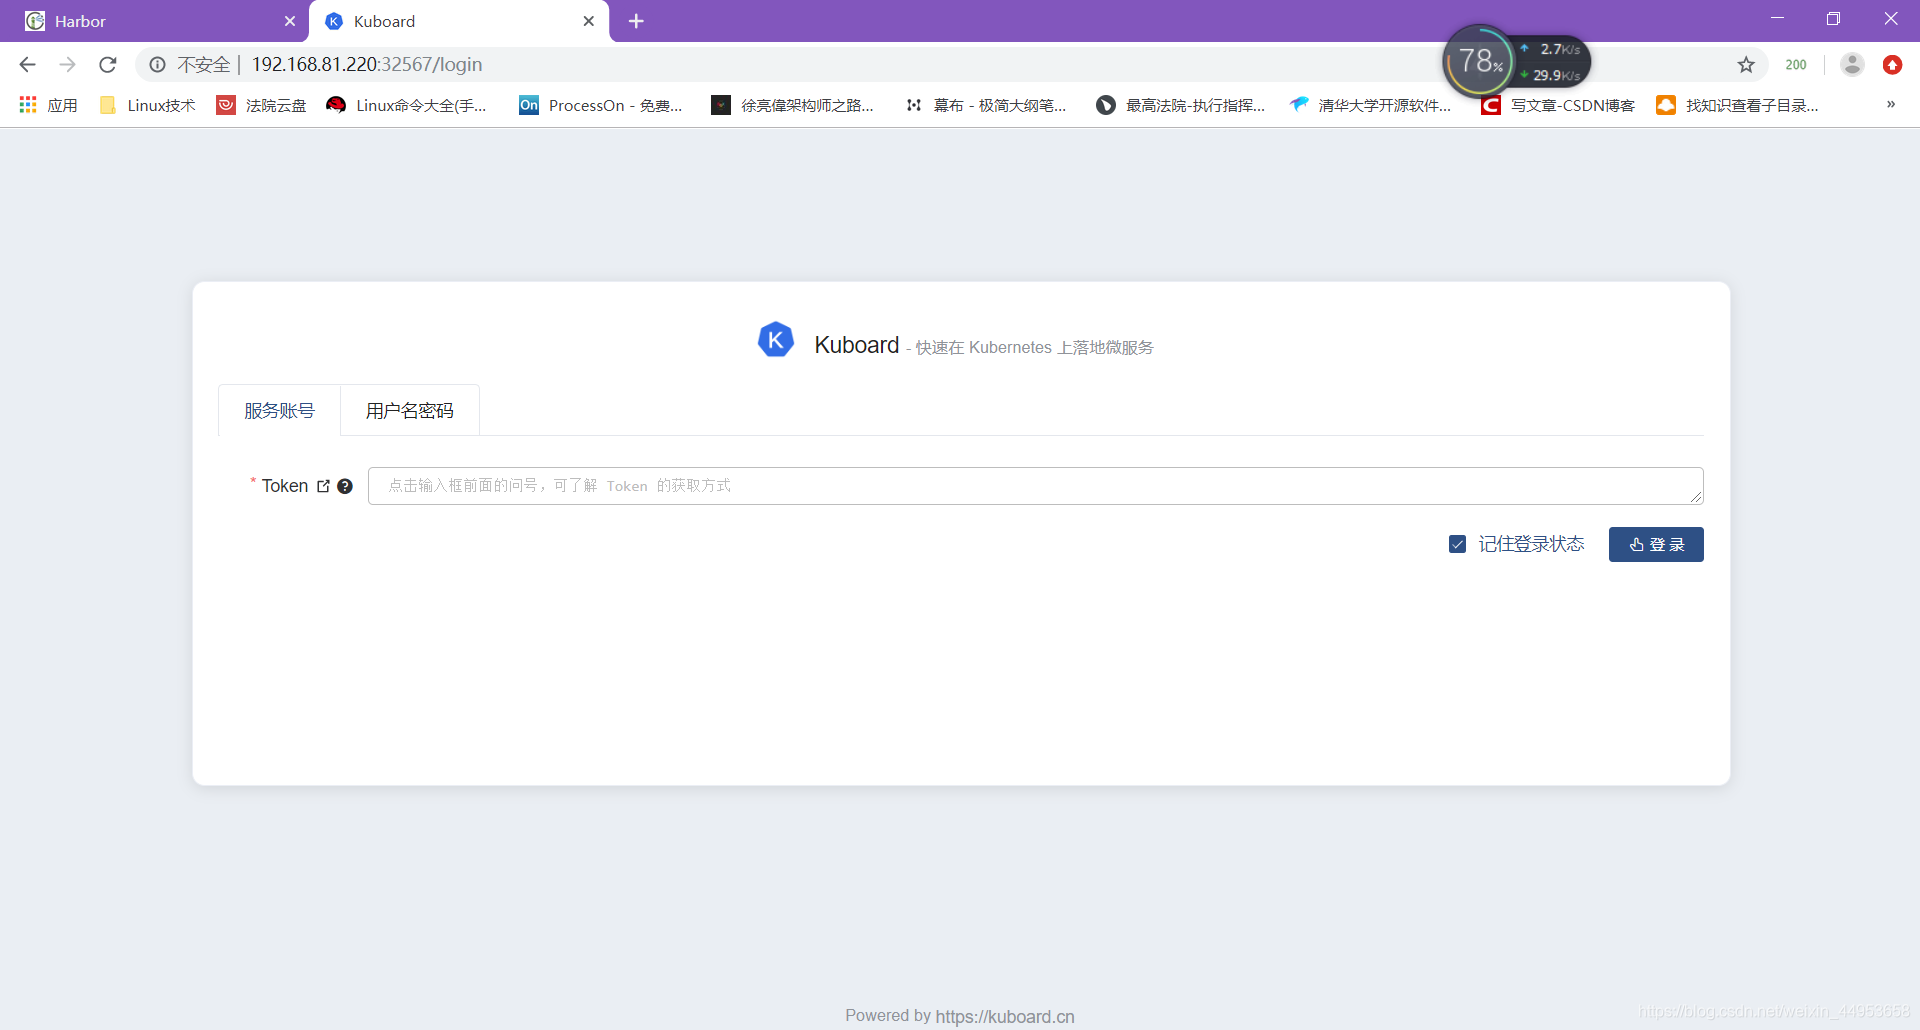Image resolution: width=1920 pixels, height=1030 pixels.
Task: Open the 找知识查看子目录 bookmark
Action: (1738, 105)
